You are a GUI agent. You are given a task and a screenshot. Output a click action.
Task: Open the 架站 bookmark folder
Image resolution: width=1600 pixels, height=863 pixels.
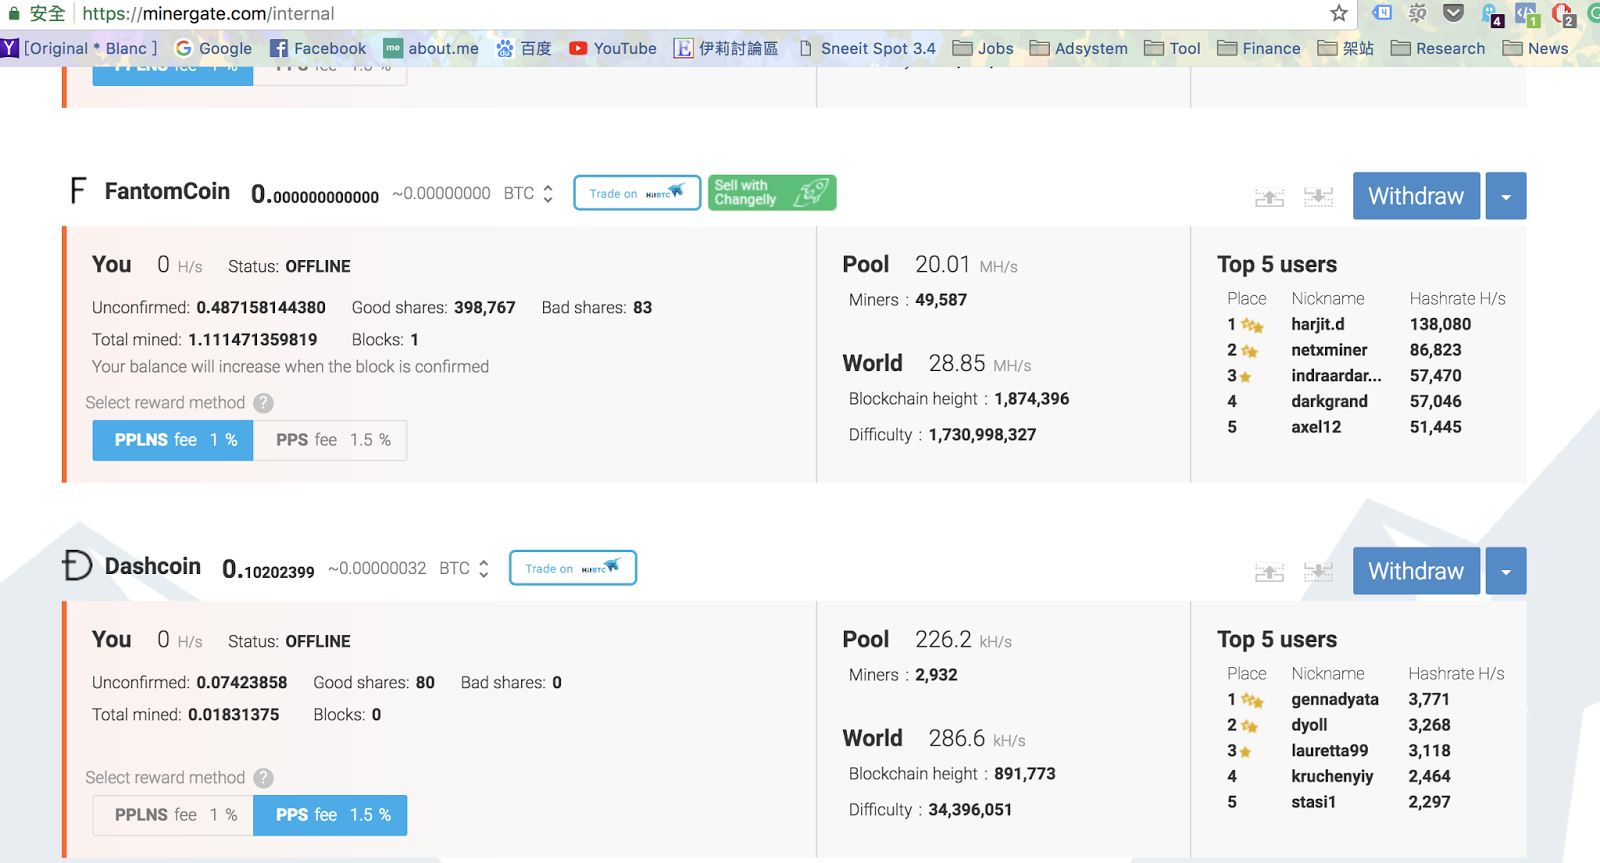pyautogui.click(x=1346, y=48)
